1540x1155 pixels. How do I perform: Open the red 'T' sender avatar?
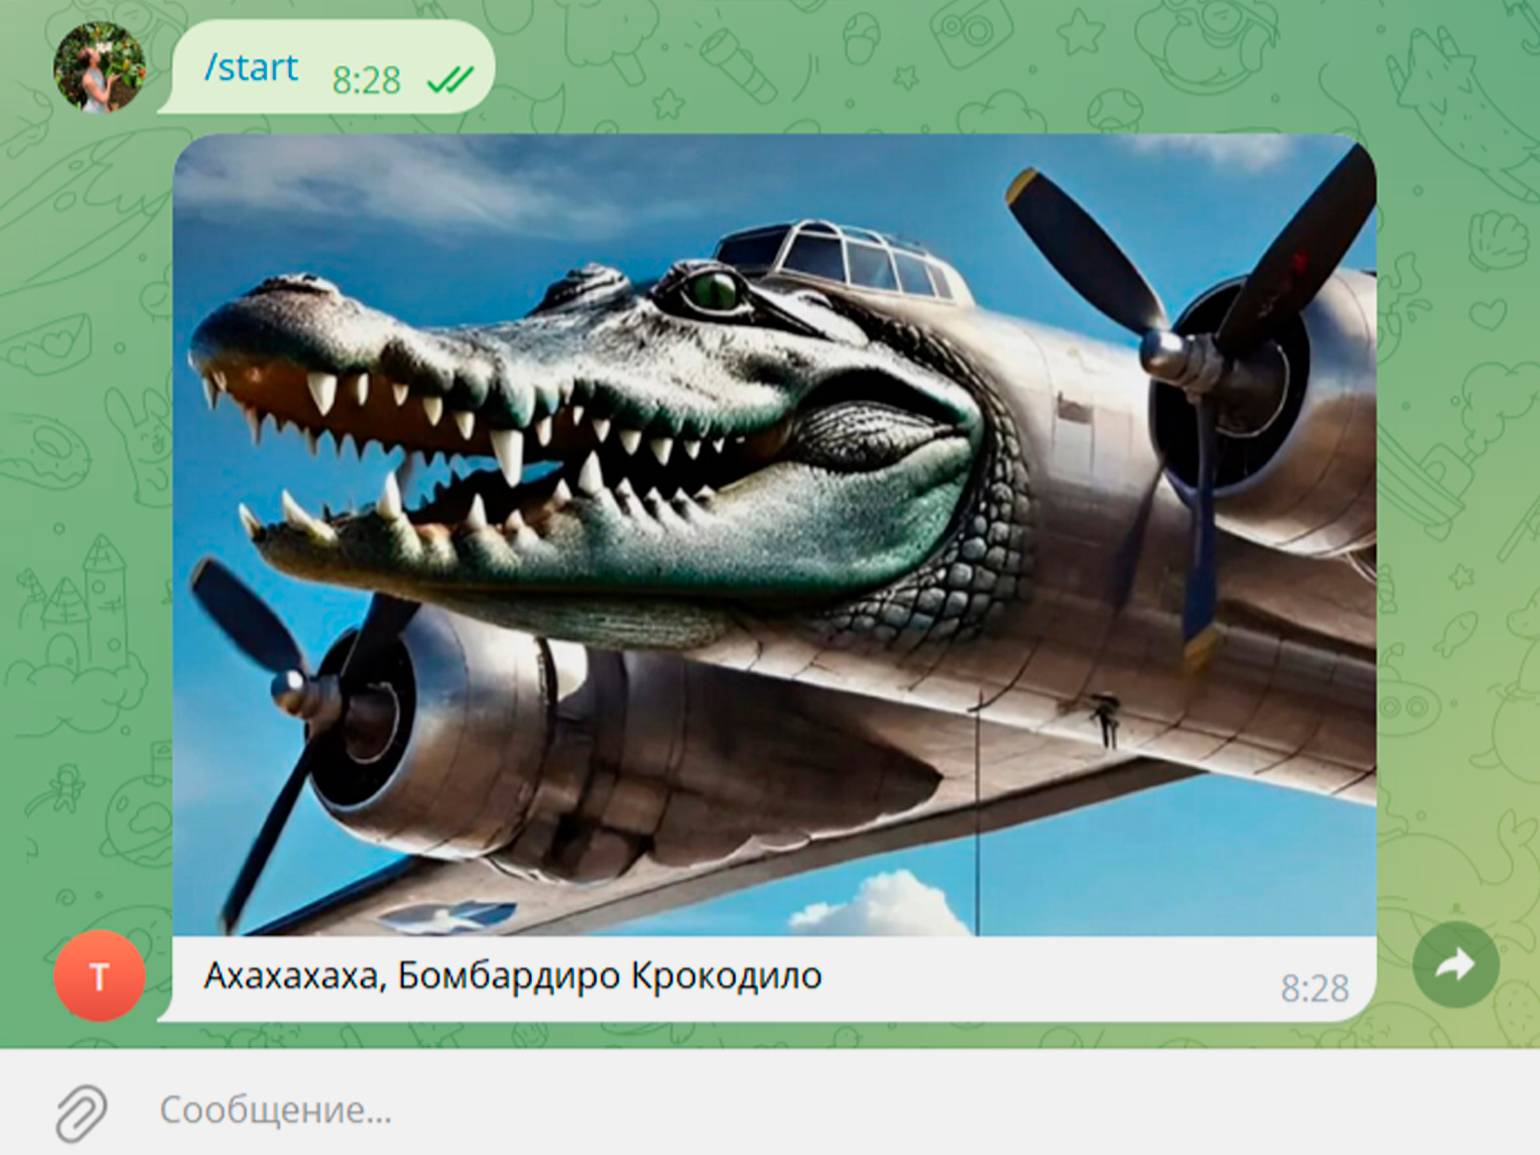click(99, 976)
